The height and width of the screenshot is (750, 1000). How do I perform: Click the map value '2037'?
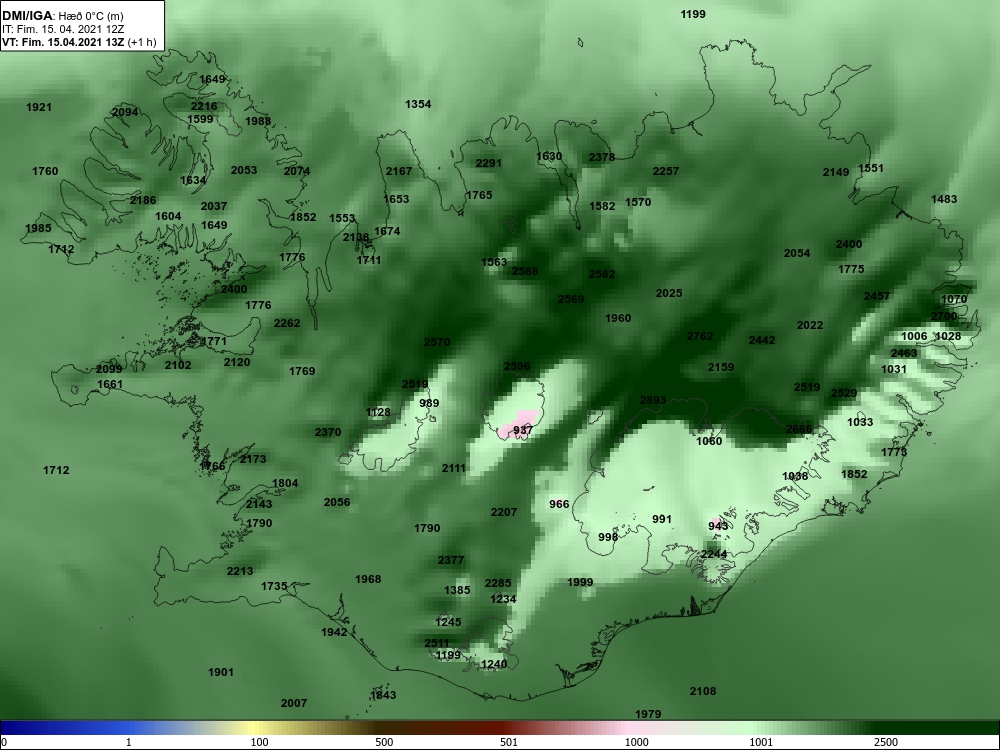click(214, 207)
